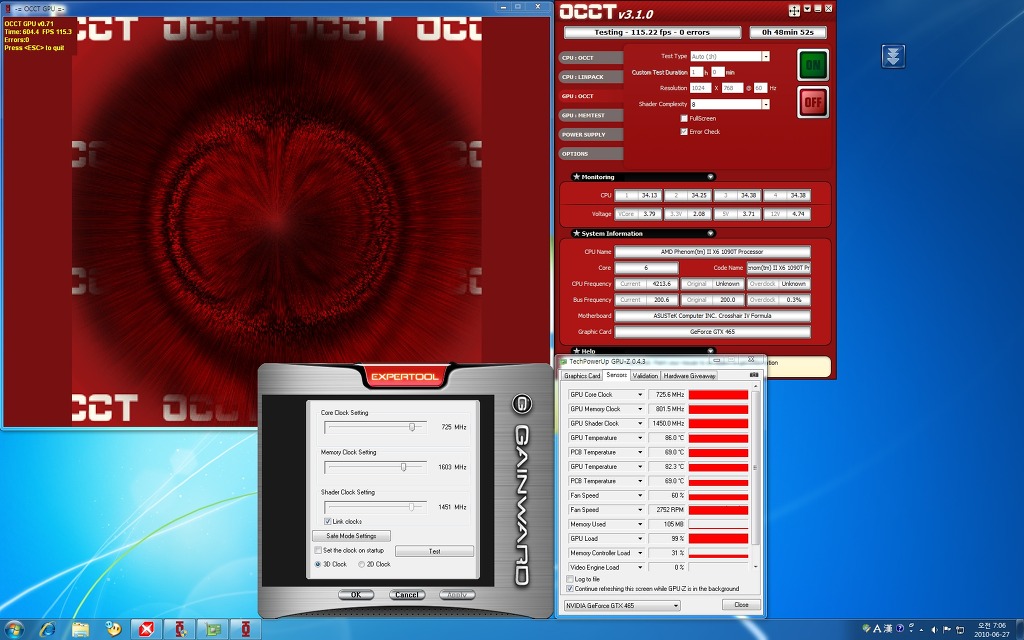Click the OCCT move-window crosshair icon
Screen dimensions: 1024x640
tap(794, 10)
